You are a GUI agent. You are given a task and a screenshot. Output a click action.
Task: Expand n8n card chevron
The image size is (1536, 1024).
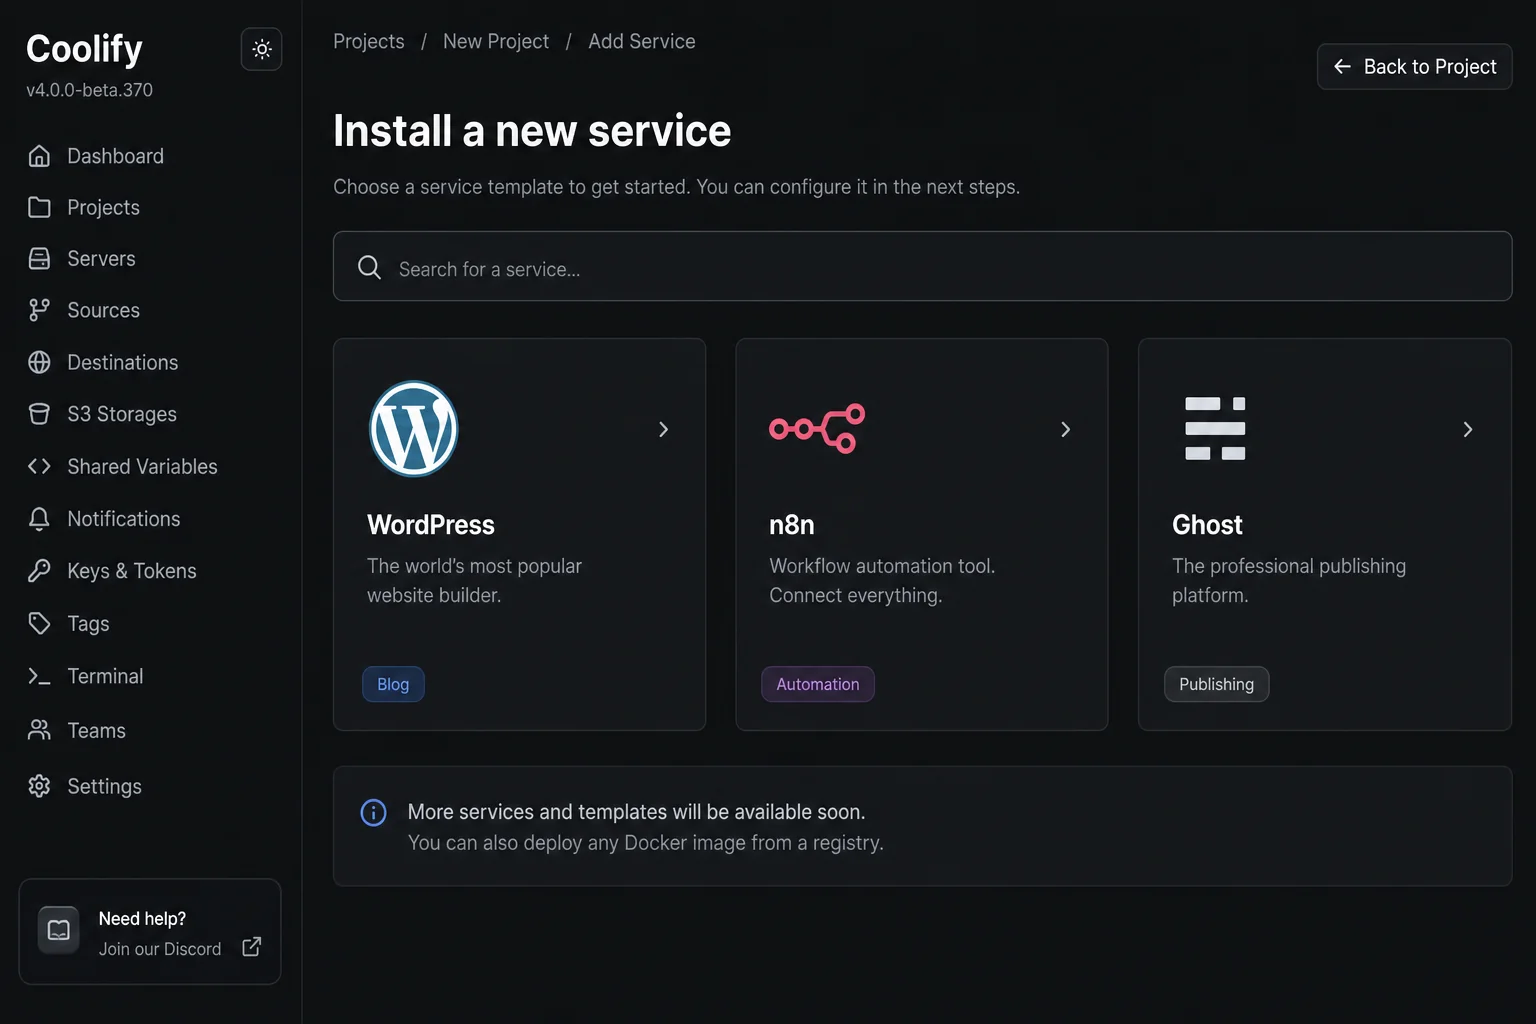click(1065, 429)
